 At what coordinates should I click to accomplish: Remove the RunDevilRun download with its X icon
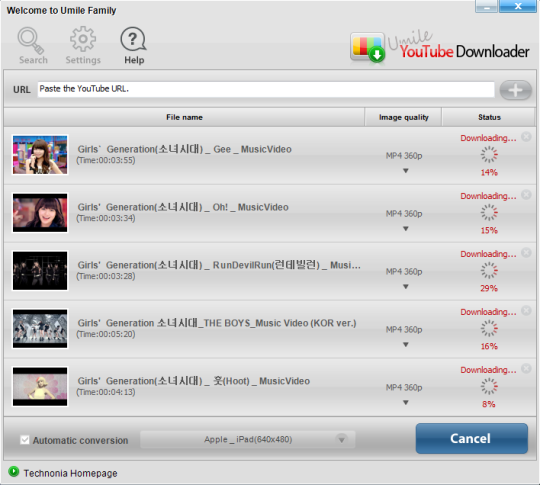[x=526, y=252]
